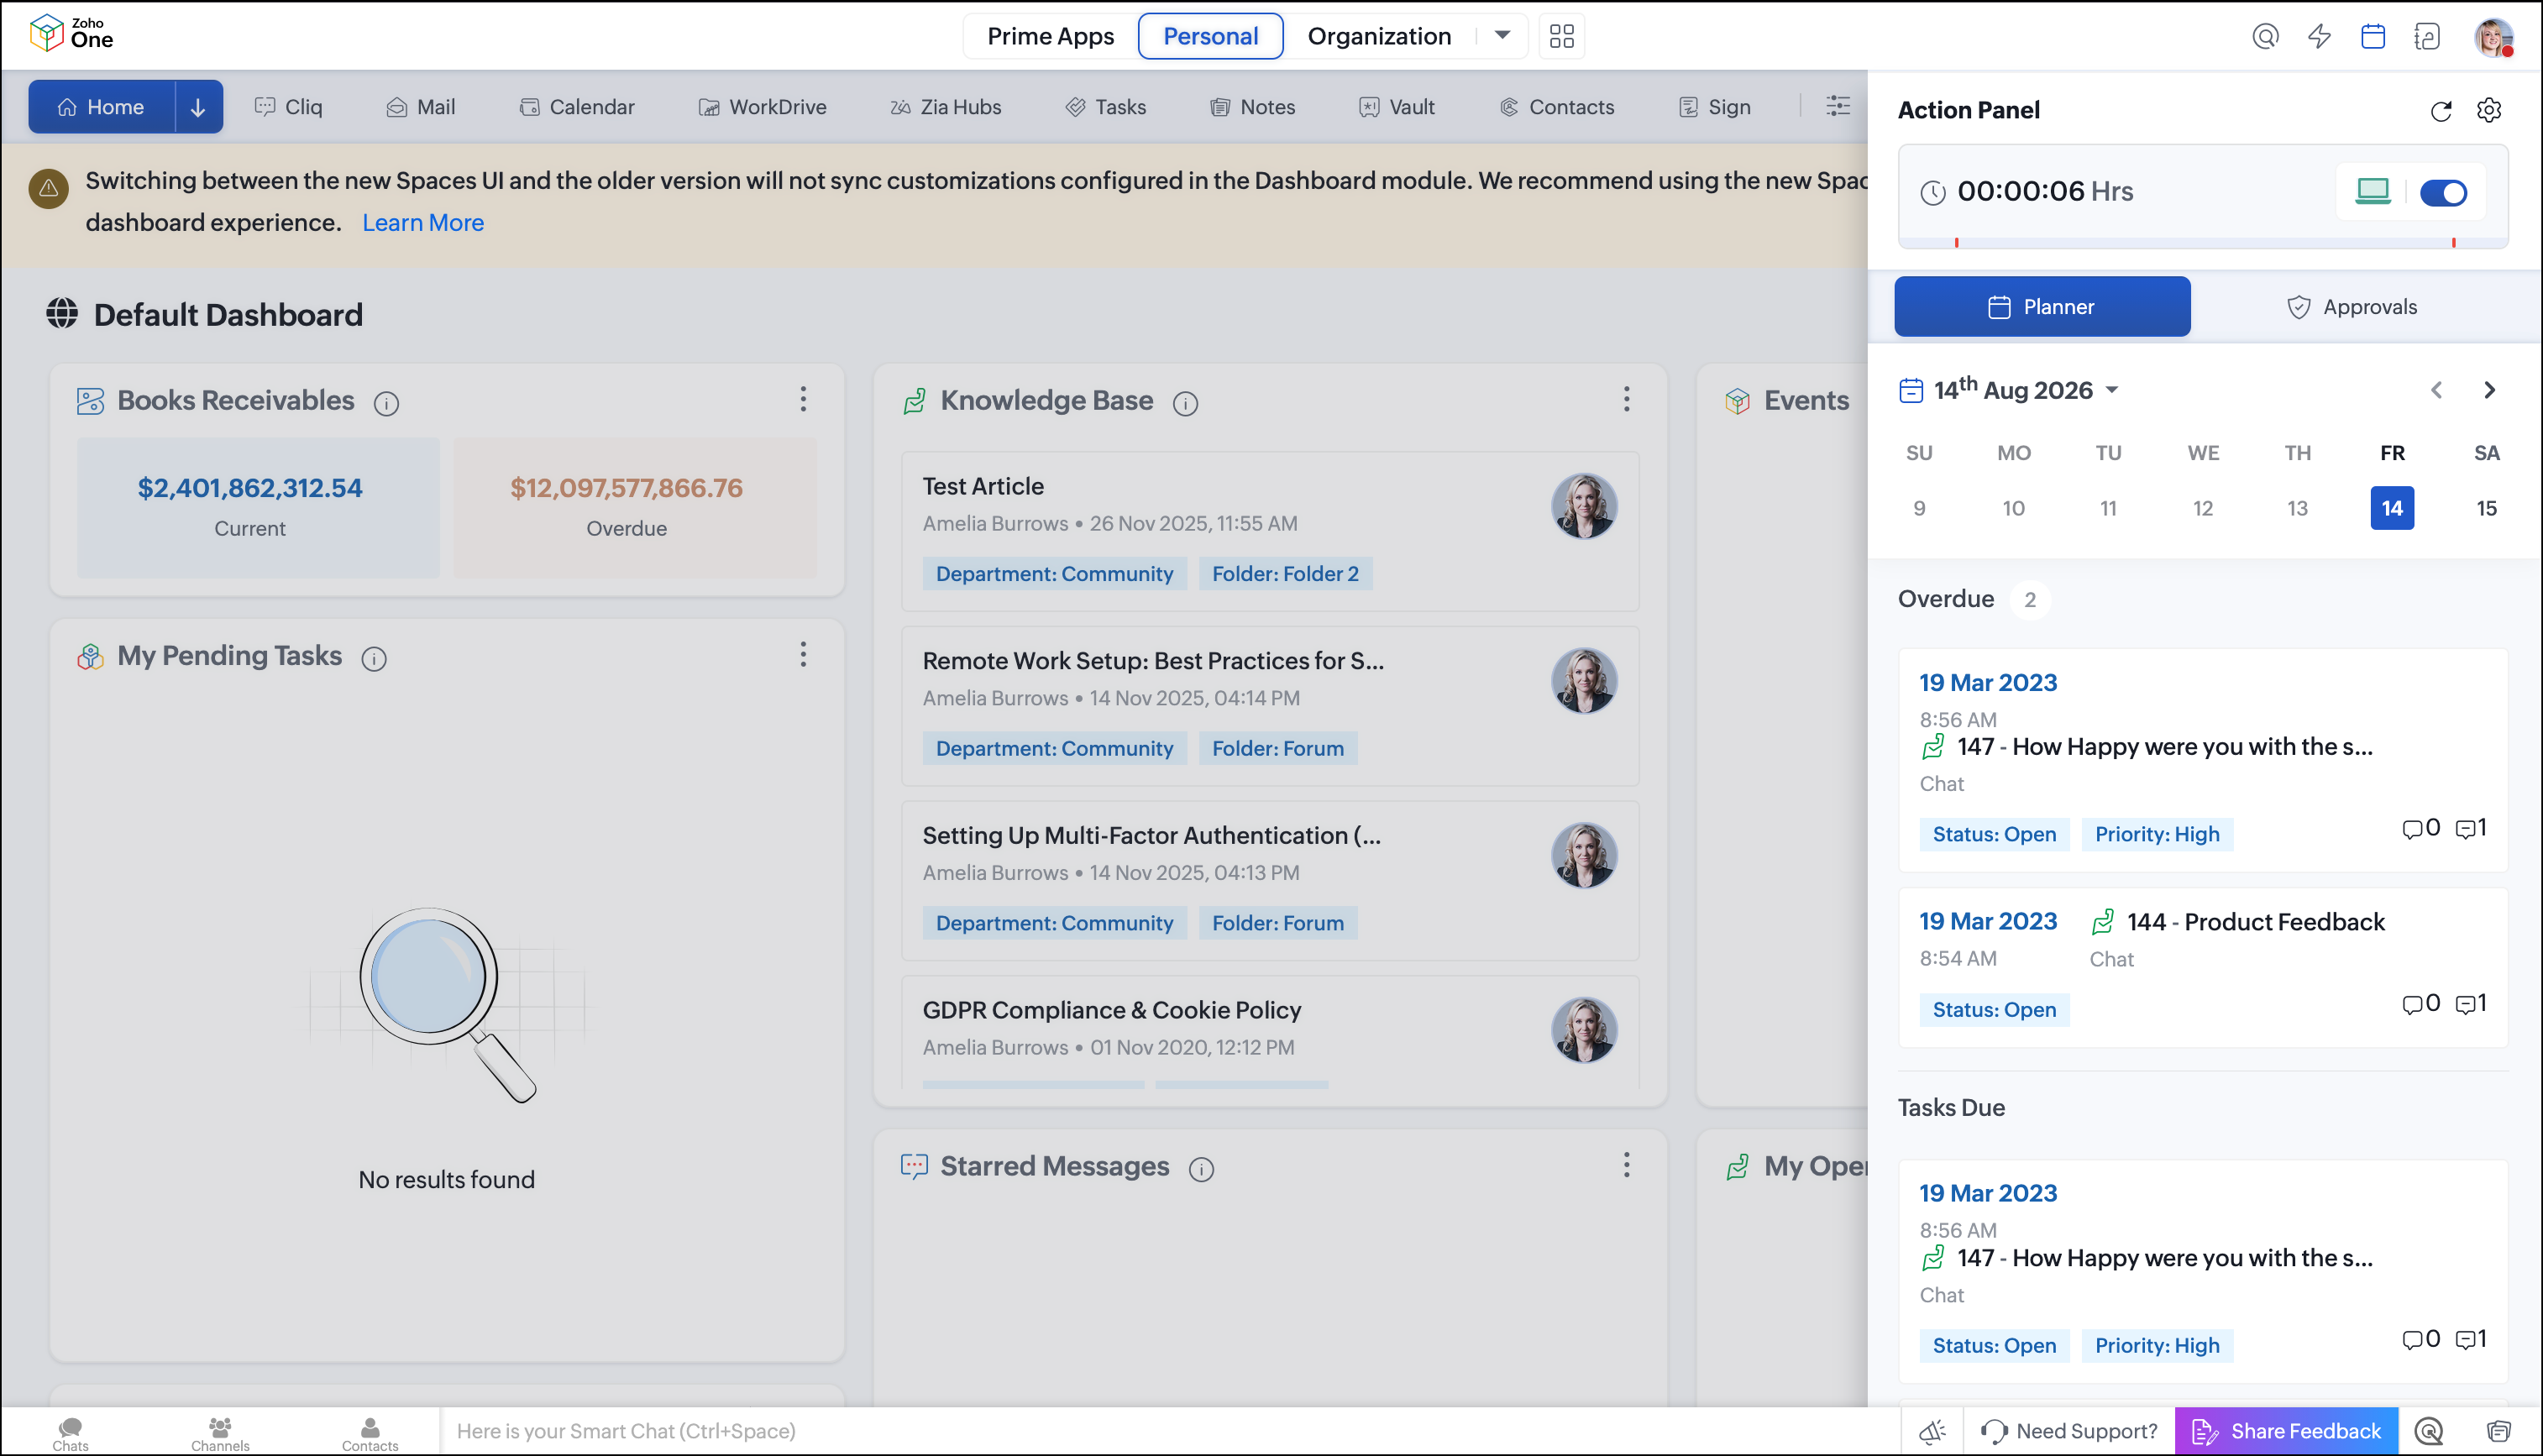The width and height of the screenshot is (2543, 1456).
Task: Click the laptop icon beside timer
Action: pyautogui.click(x=2372, y=191)
